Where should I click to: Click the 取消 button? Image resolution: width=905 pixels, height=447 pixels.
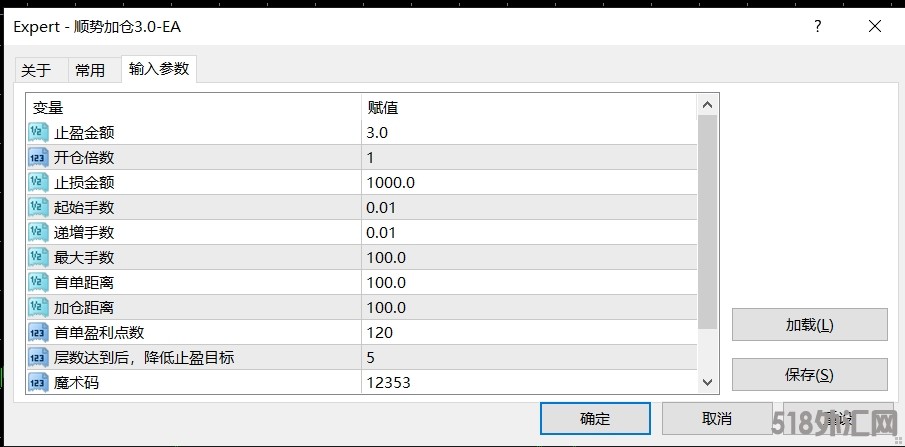point(716,418)
